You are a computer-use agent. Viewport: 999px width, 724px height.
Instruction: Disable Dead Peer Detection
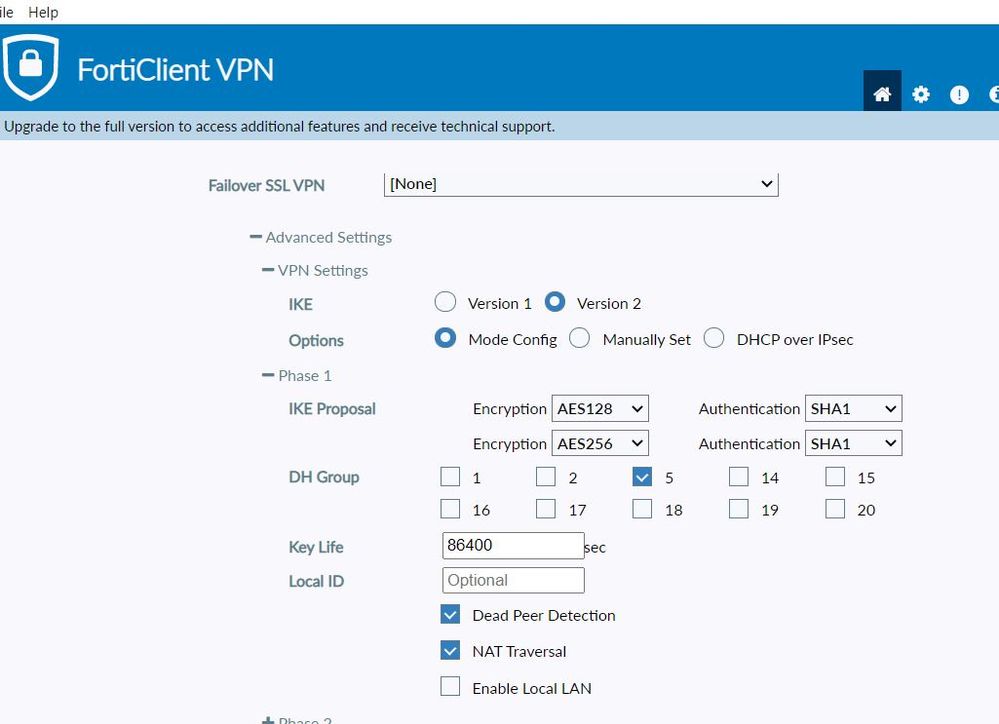point(451,615)
